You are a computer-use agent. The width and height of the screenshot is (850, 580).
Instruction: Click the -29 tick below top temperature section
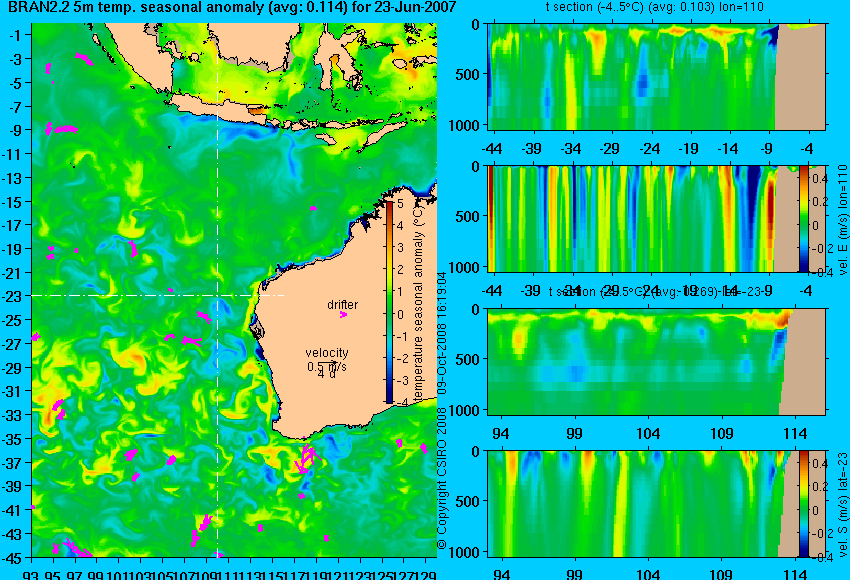tap(610, 149)
